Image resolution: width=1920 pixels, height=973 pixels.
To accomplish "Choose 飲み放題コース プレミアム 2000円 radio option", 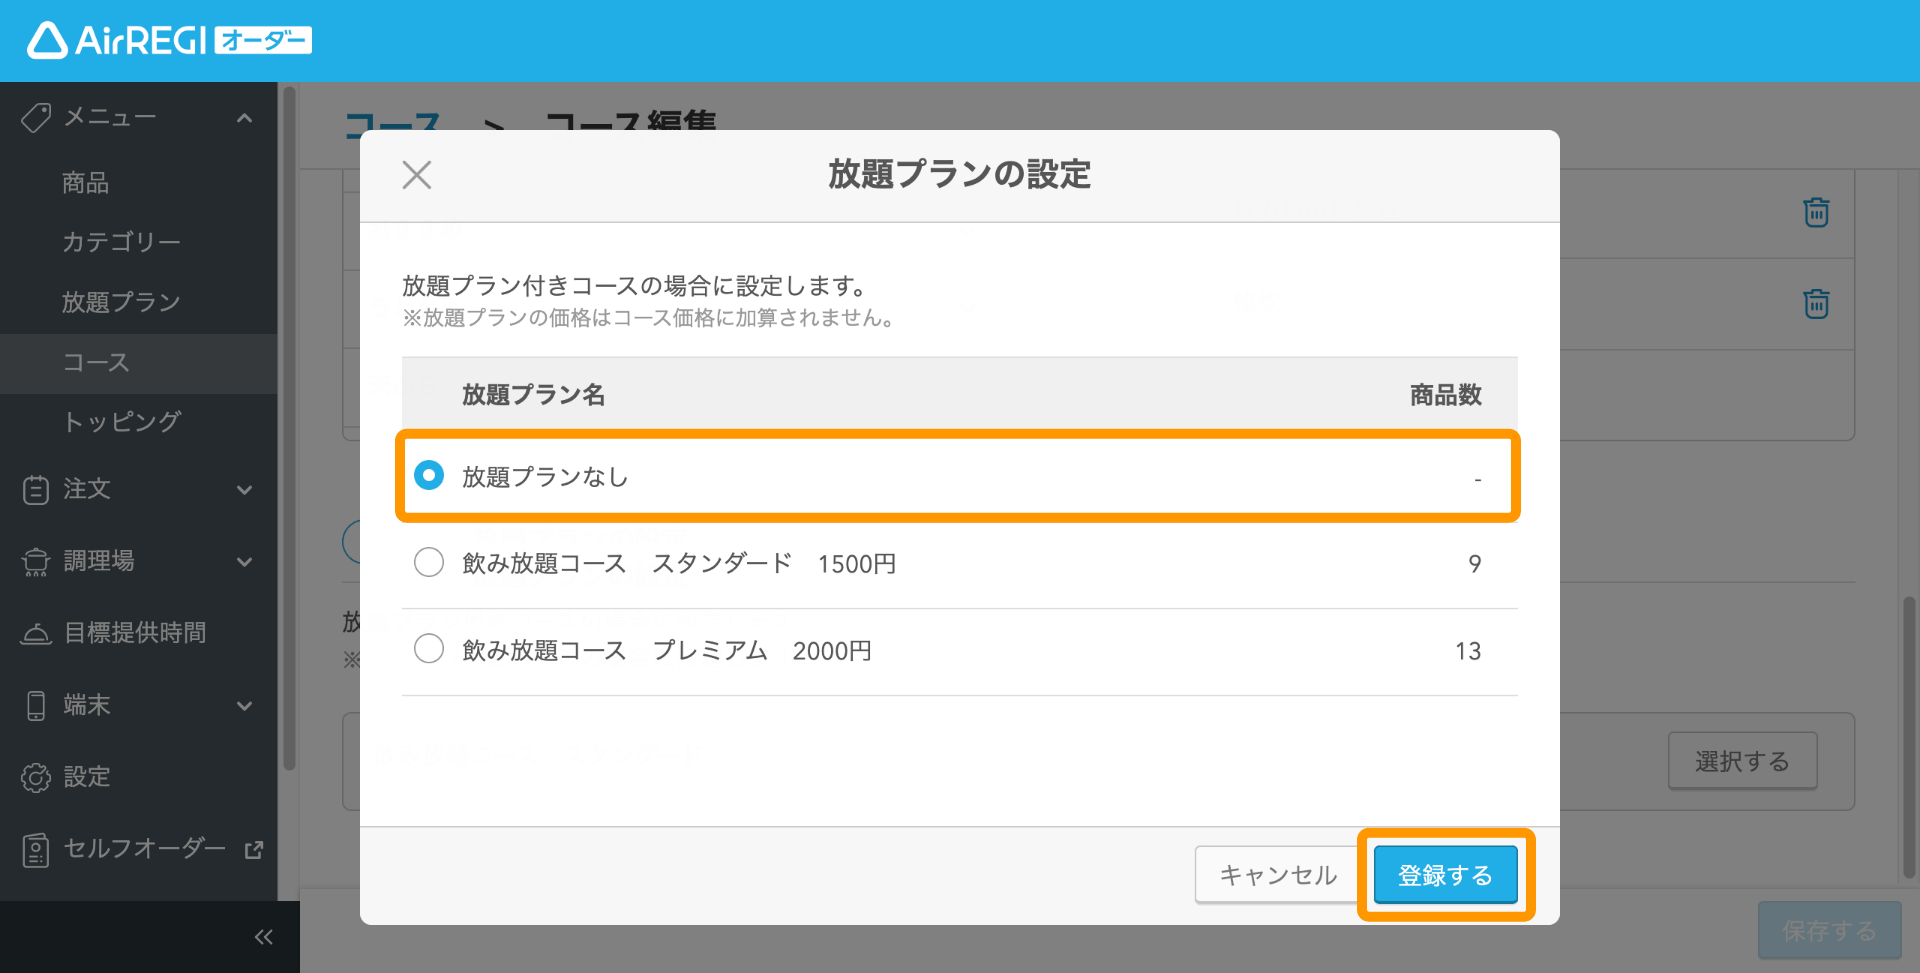I will click(429, 650).
